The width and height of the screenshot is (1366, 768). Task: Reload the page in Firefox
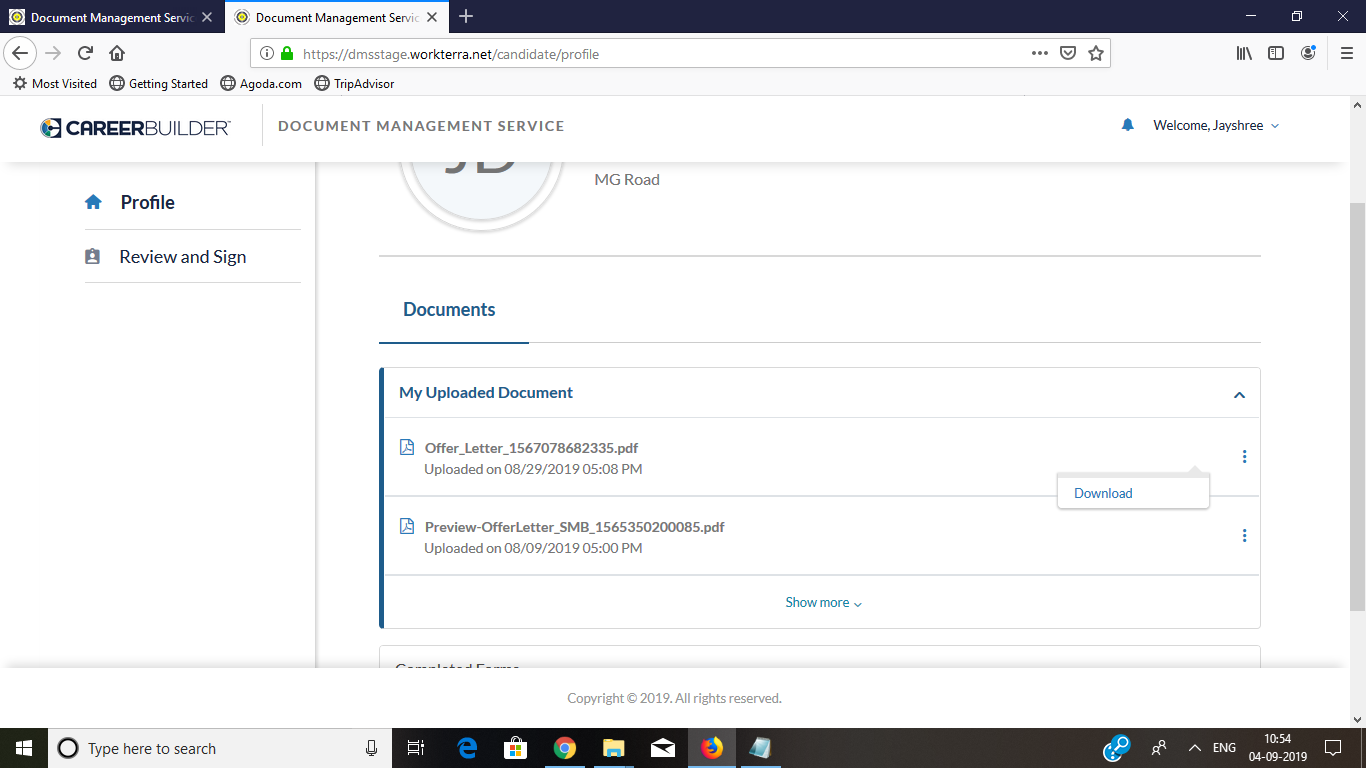85,54
